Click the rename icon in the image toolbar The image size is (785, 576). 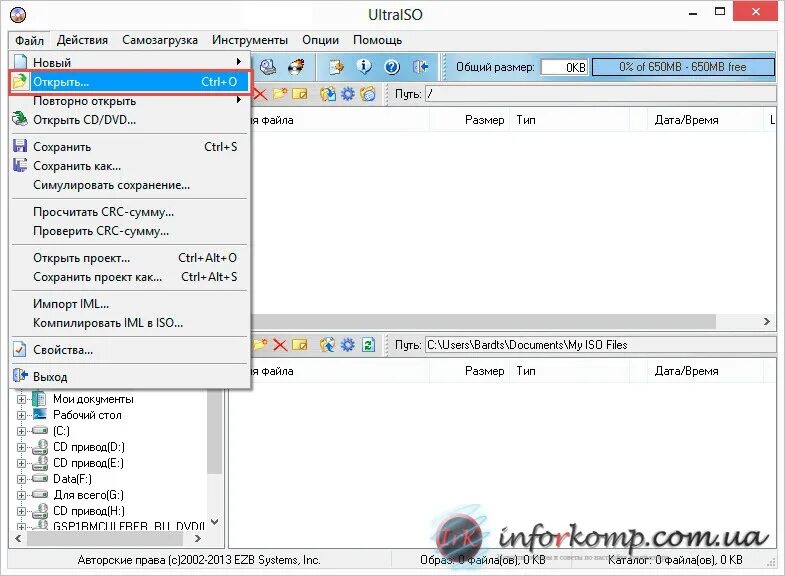pyautogui.click(x=300, y=94)
